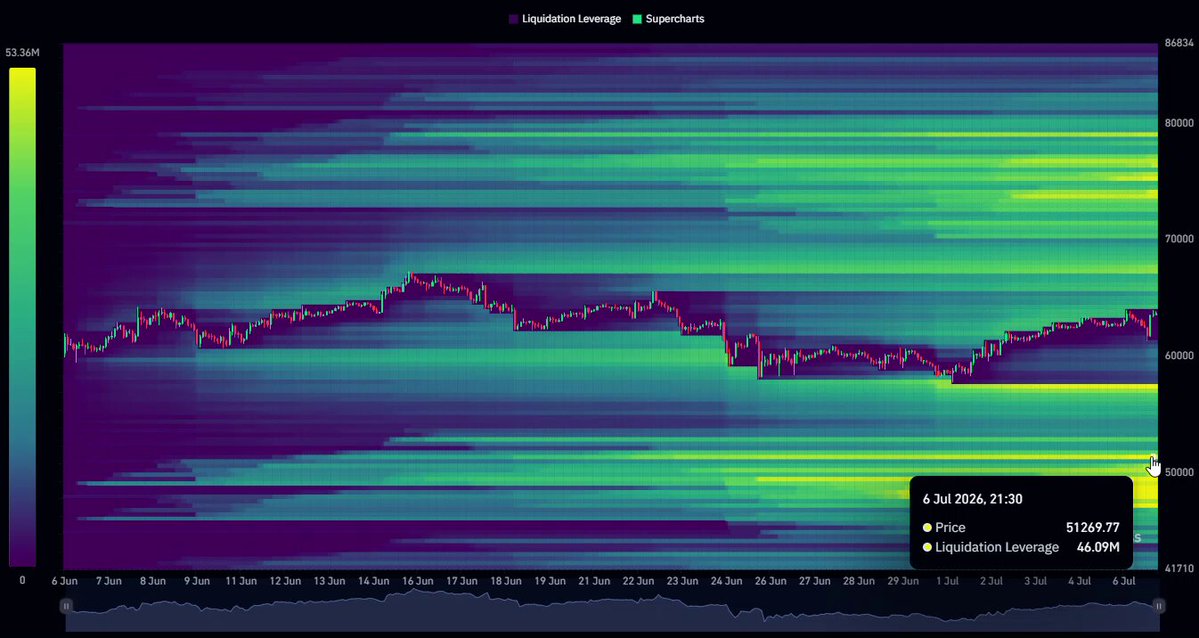1199x638 pixels.
Task: Click the 53.36M color scale maximum label
Action: pyautogui.click(x=22, y=53)
